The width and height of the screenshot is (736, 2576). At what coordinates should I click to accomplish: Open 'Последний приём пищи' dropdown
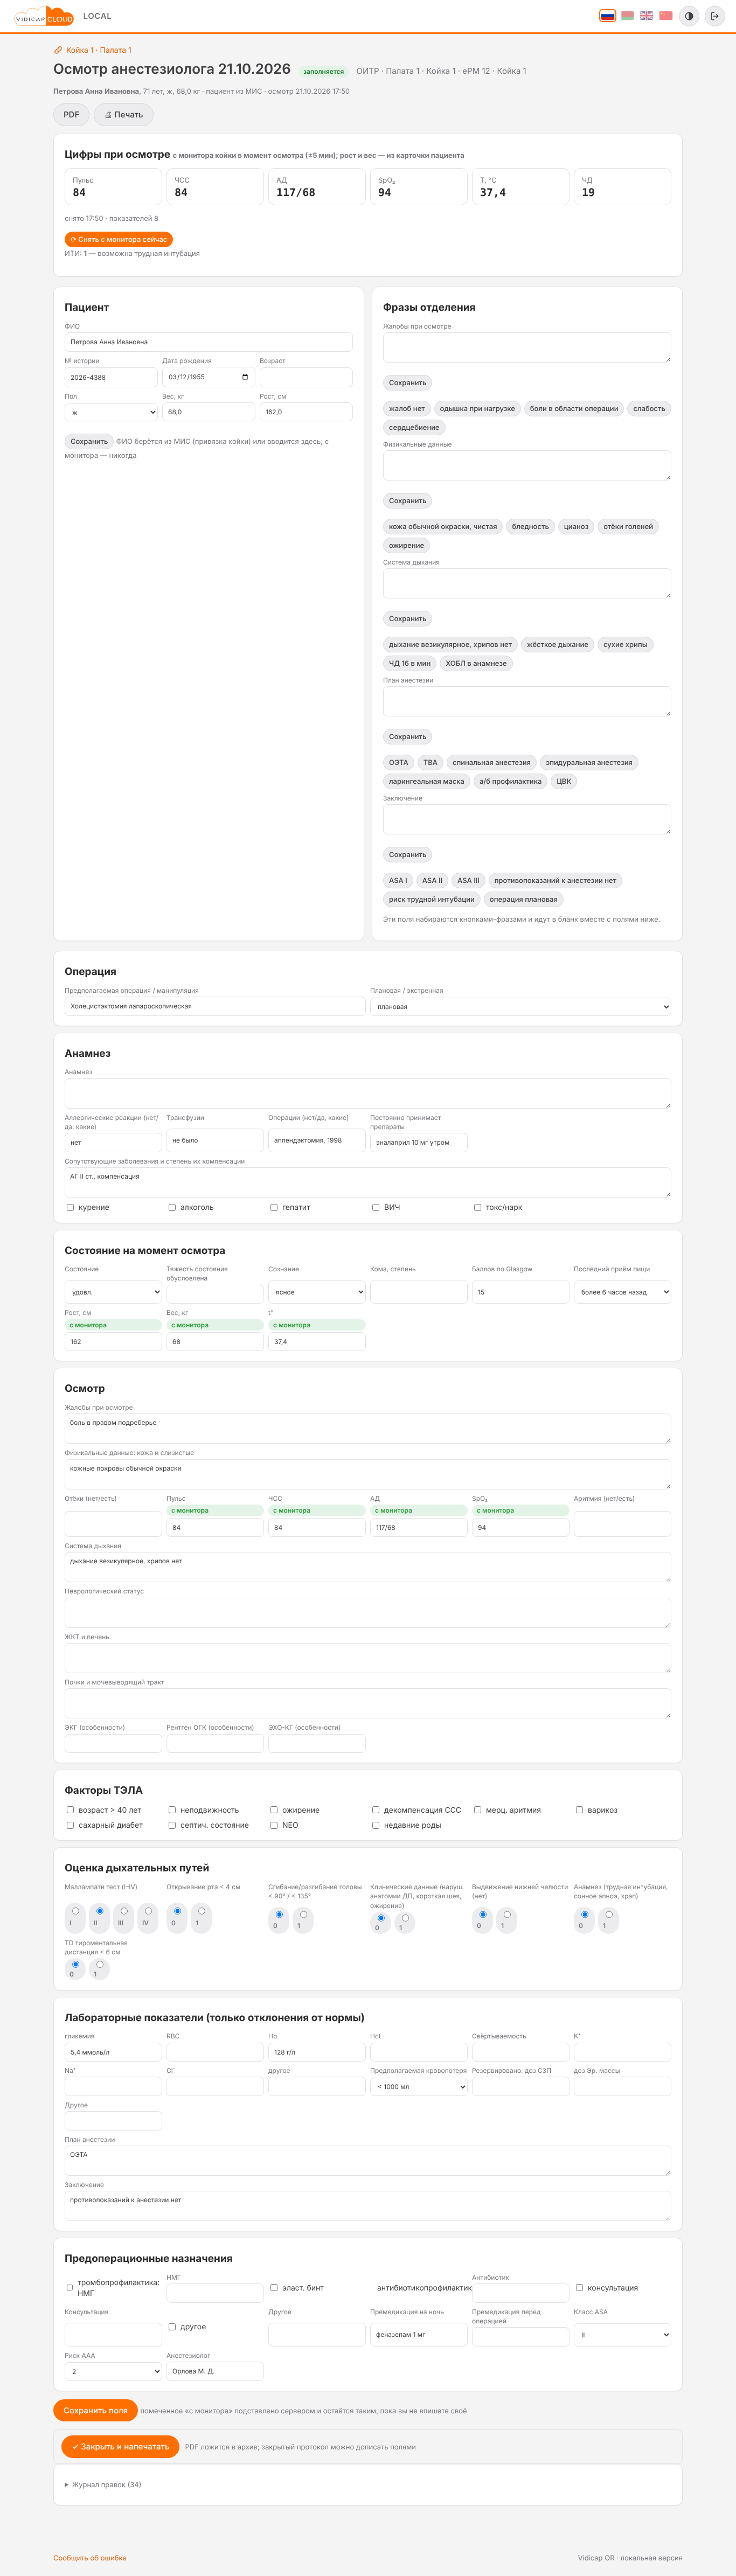[x=622, y=1292]
